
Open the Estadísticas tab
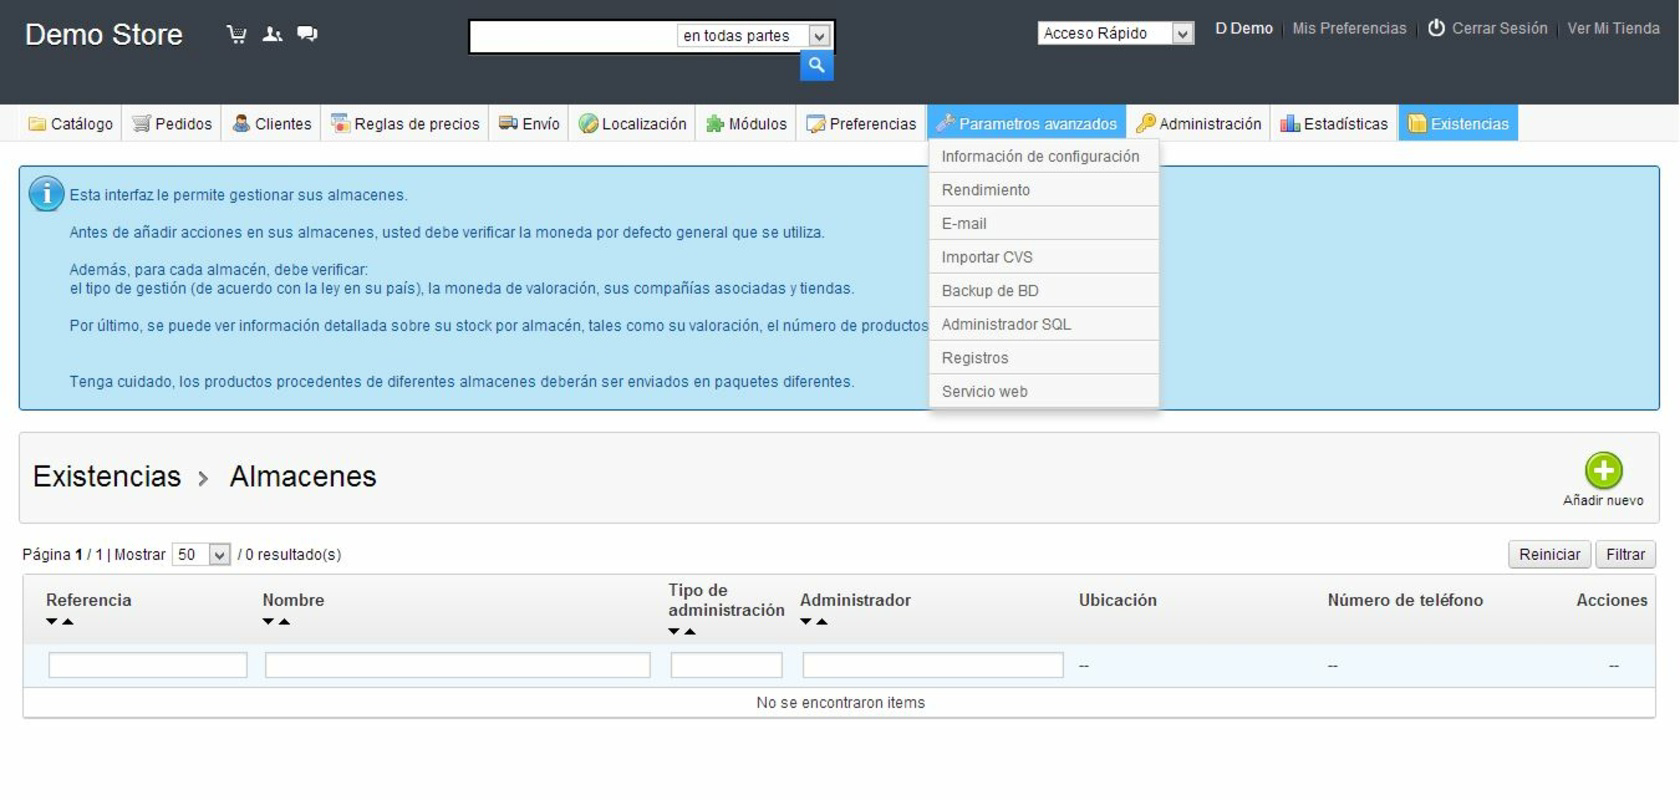1334,123
